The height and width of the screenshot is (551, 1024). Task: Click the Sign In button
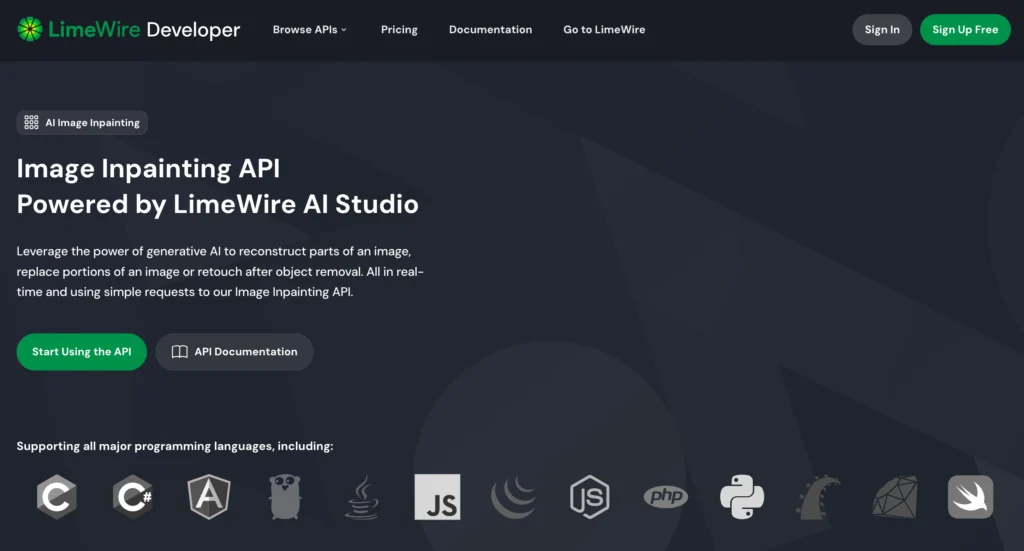[882, 29]
